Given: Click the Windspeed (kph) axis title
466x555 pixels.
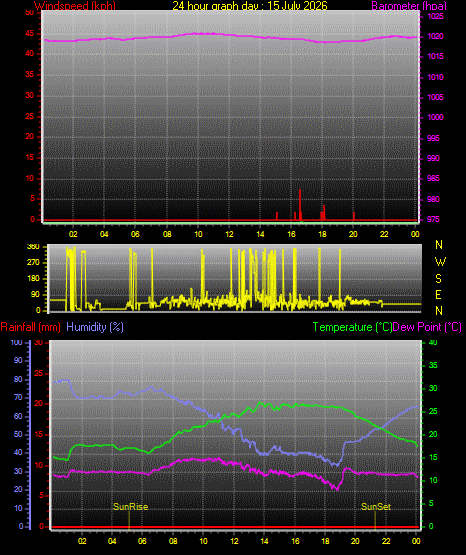Looking at the screenshot, I should pos(75,6).
